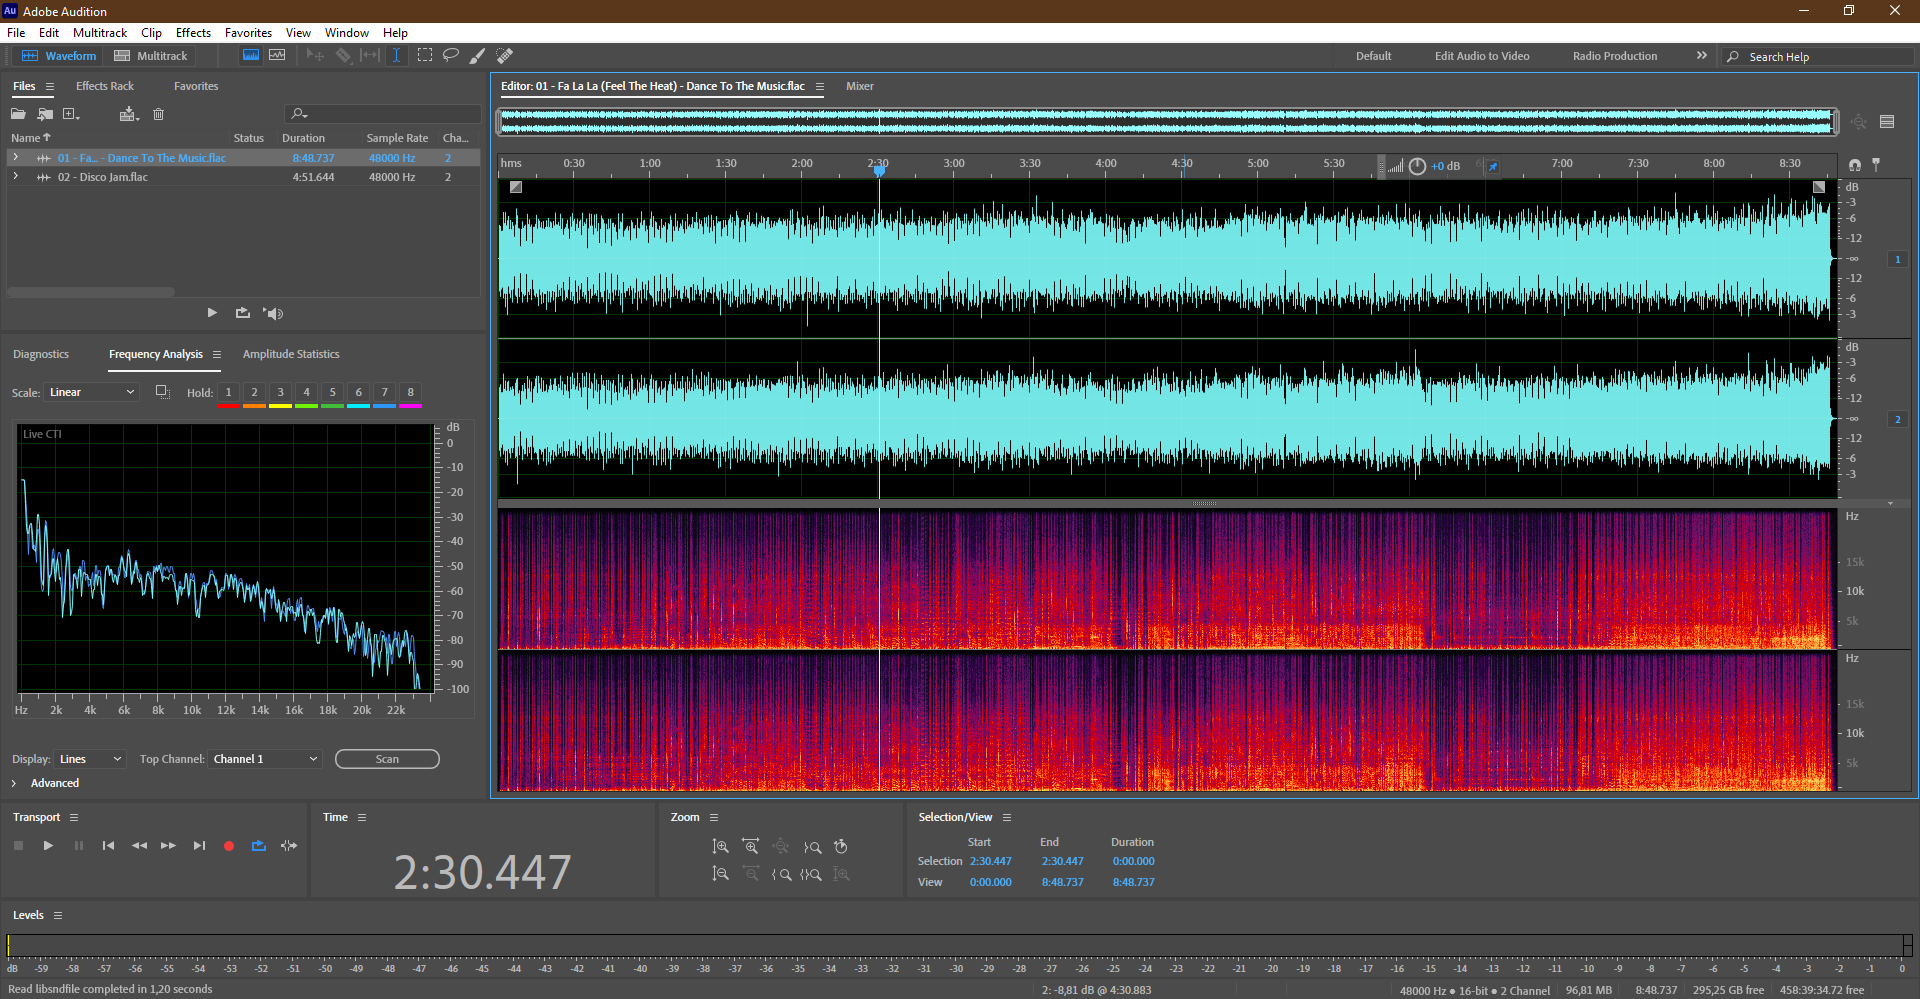The height and width of the screenshot is (999, 1920).
Task: Enable channel 1 toggle beside waveform
Action: tap(1897, 259)
